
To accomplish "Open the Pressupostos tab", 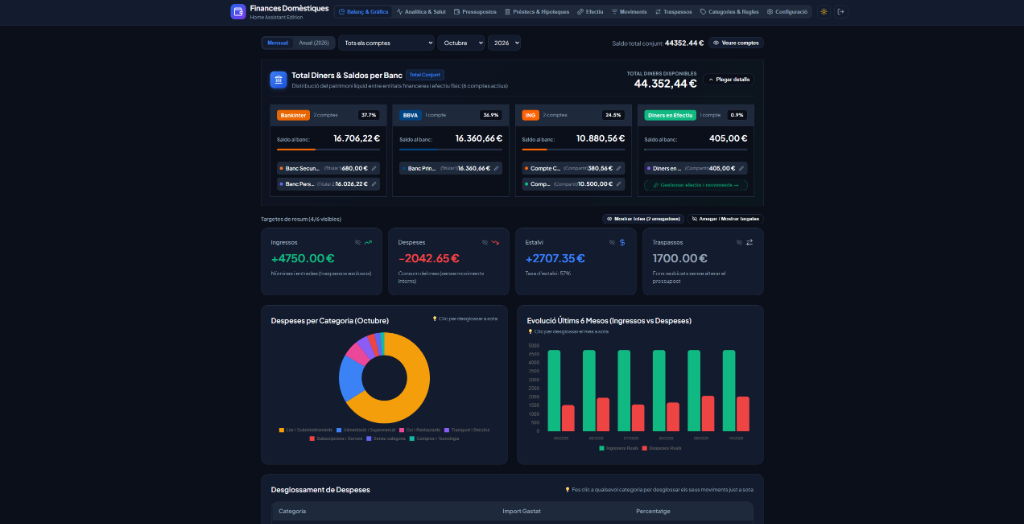I will point(475,12).
